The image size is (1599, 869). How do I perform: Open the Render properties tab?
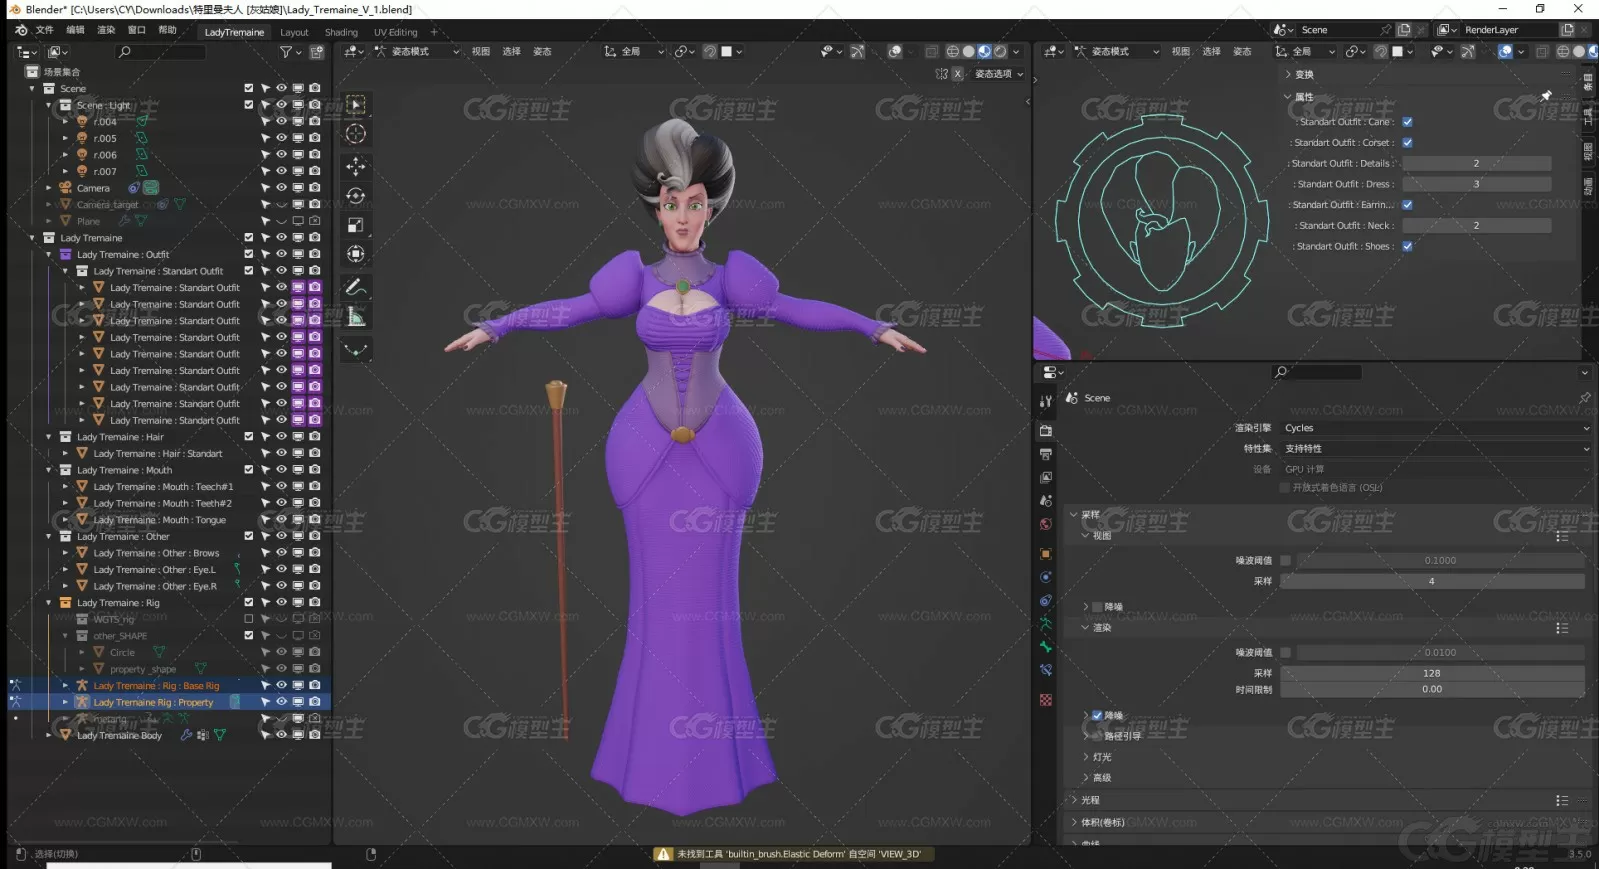tap(1046, 430)
